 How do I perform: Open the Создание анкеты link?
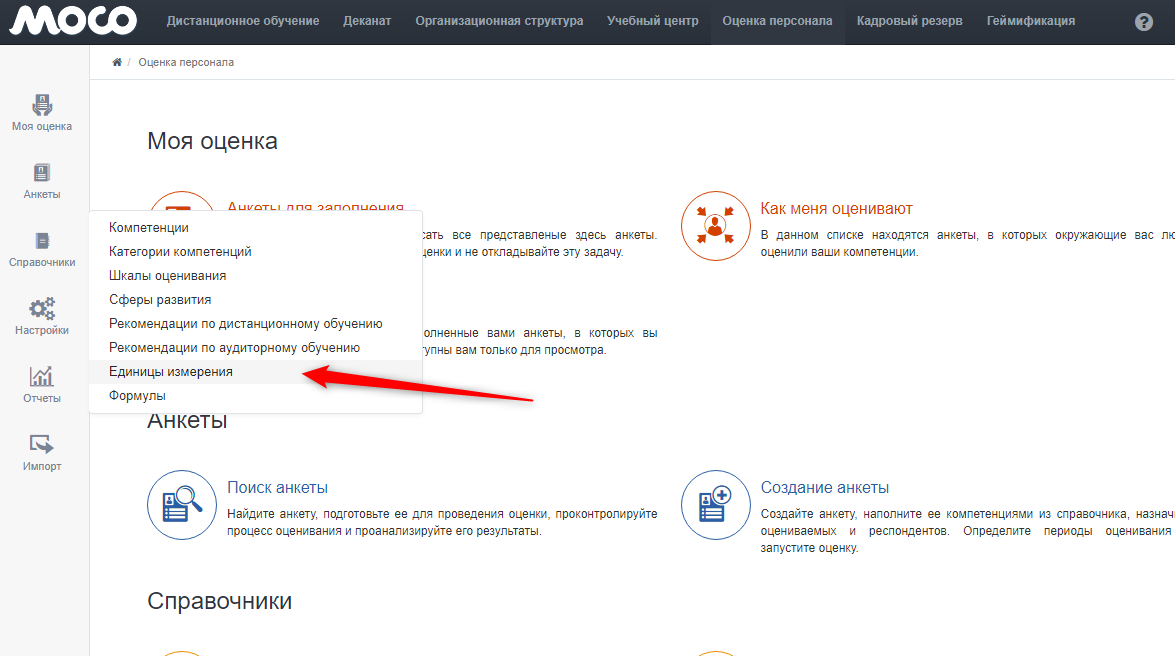point(824,487)
